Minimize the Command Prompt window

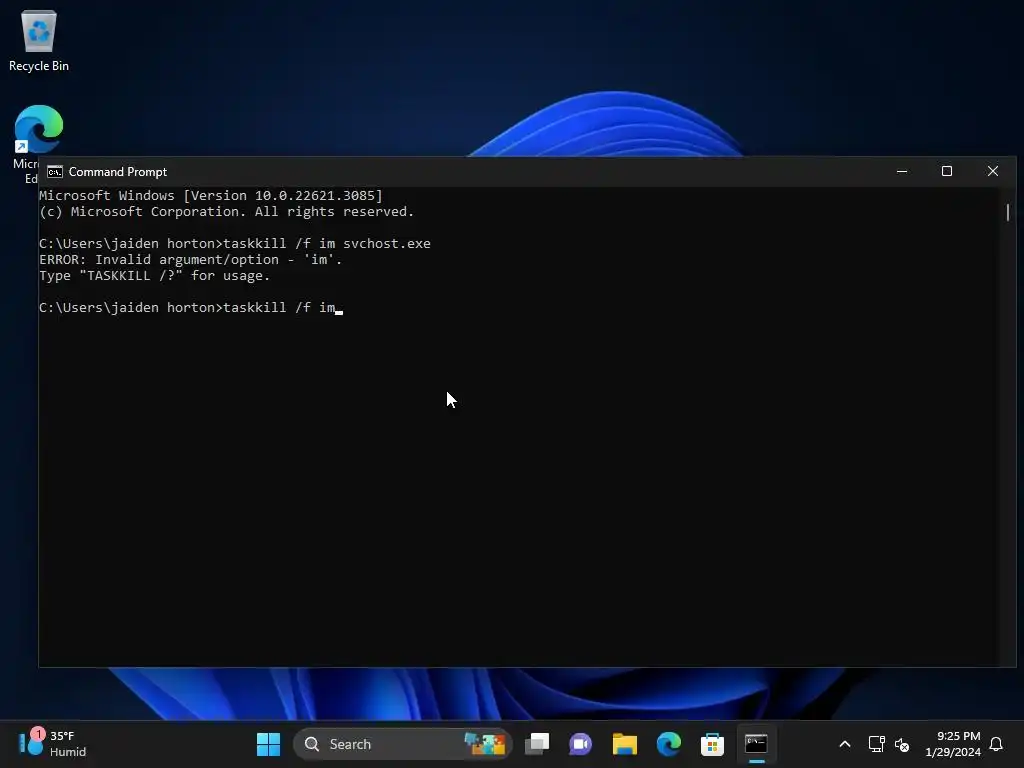(x=902, y=171)
